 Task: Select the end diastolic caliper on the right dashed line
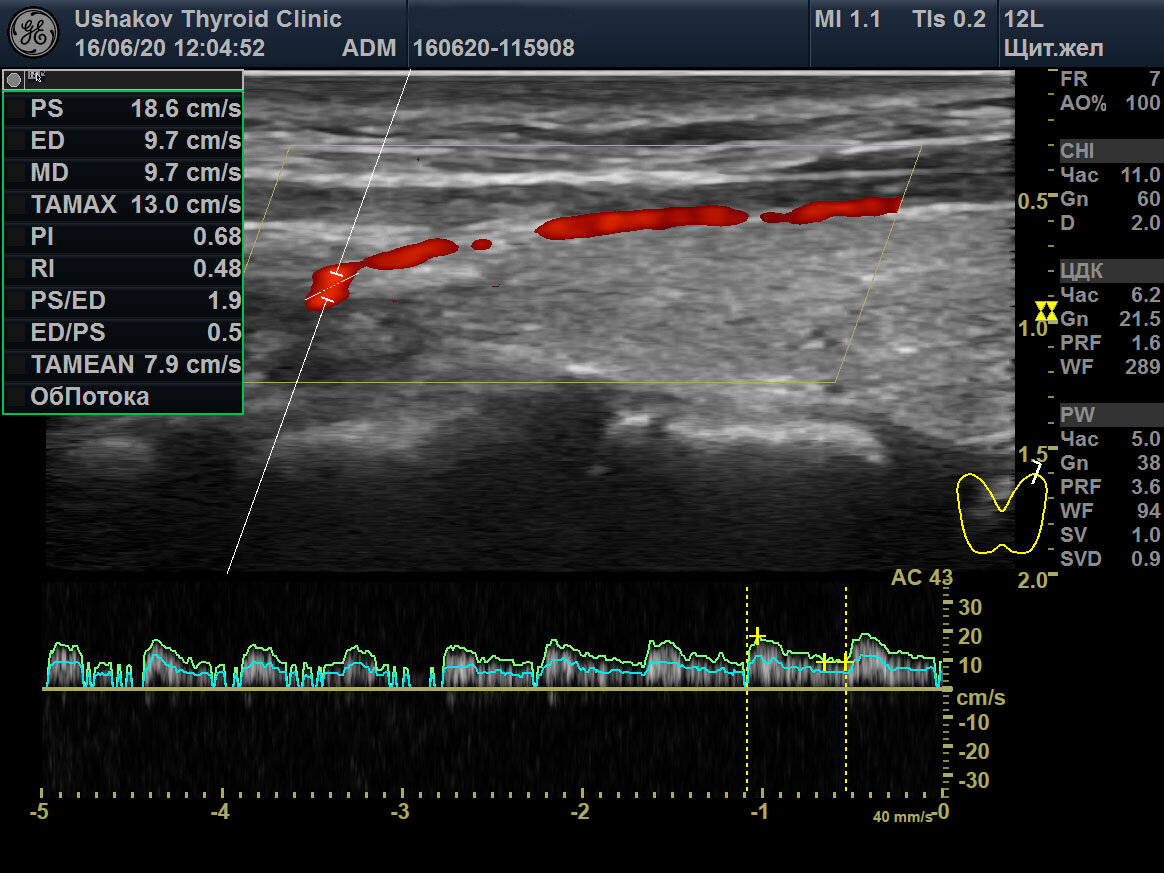pyautogui.click(x=845, y=661)
